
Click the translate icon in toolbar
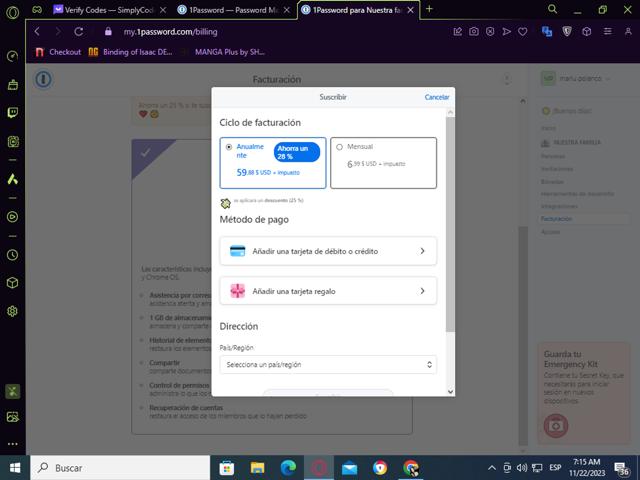pyautogui.click(x=547, y=31)
